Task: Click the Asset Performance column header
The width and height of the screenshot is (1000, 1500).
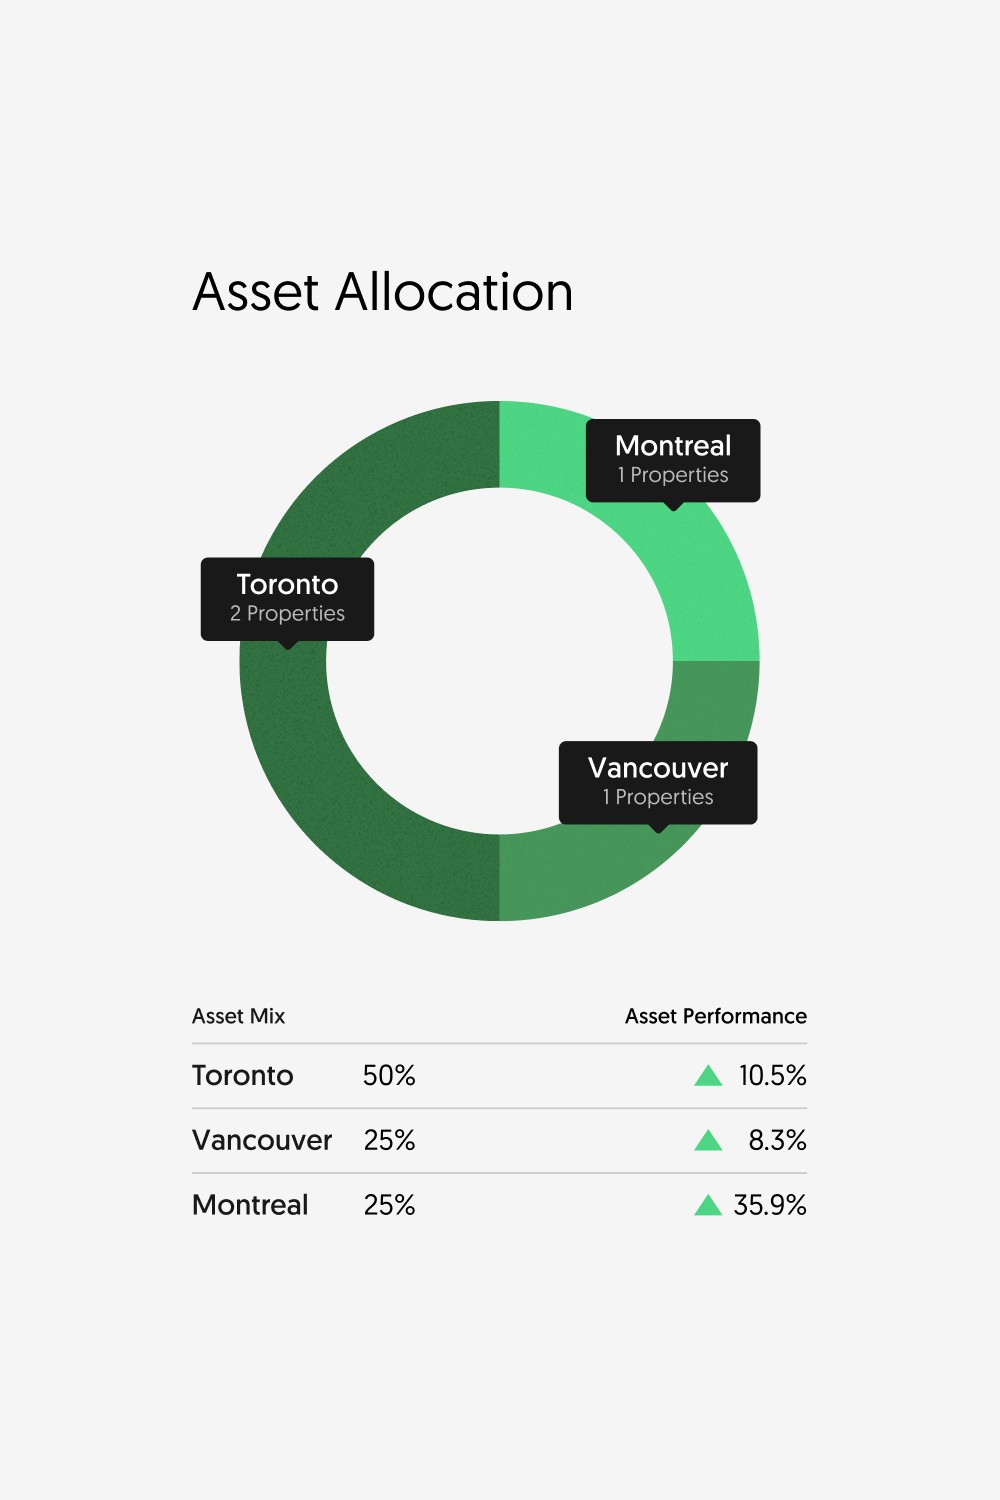Action: point(716,1016)
